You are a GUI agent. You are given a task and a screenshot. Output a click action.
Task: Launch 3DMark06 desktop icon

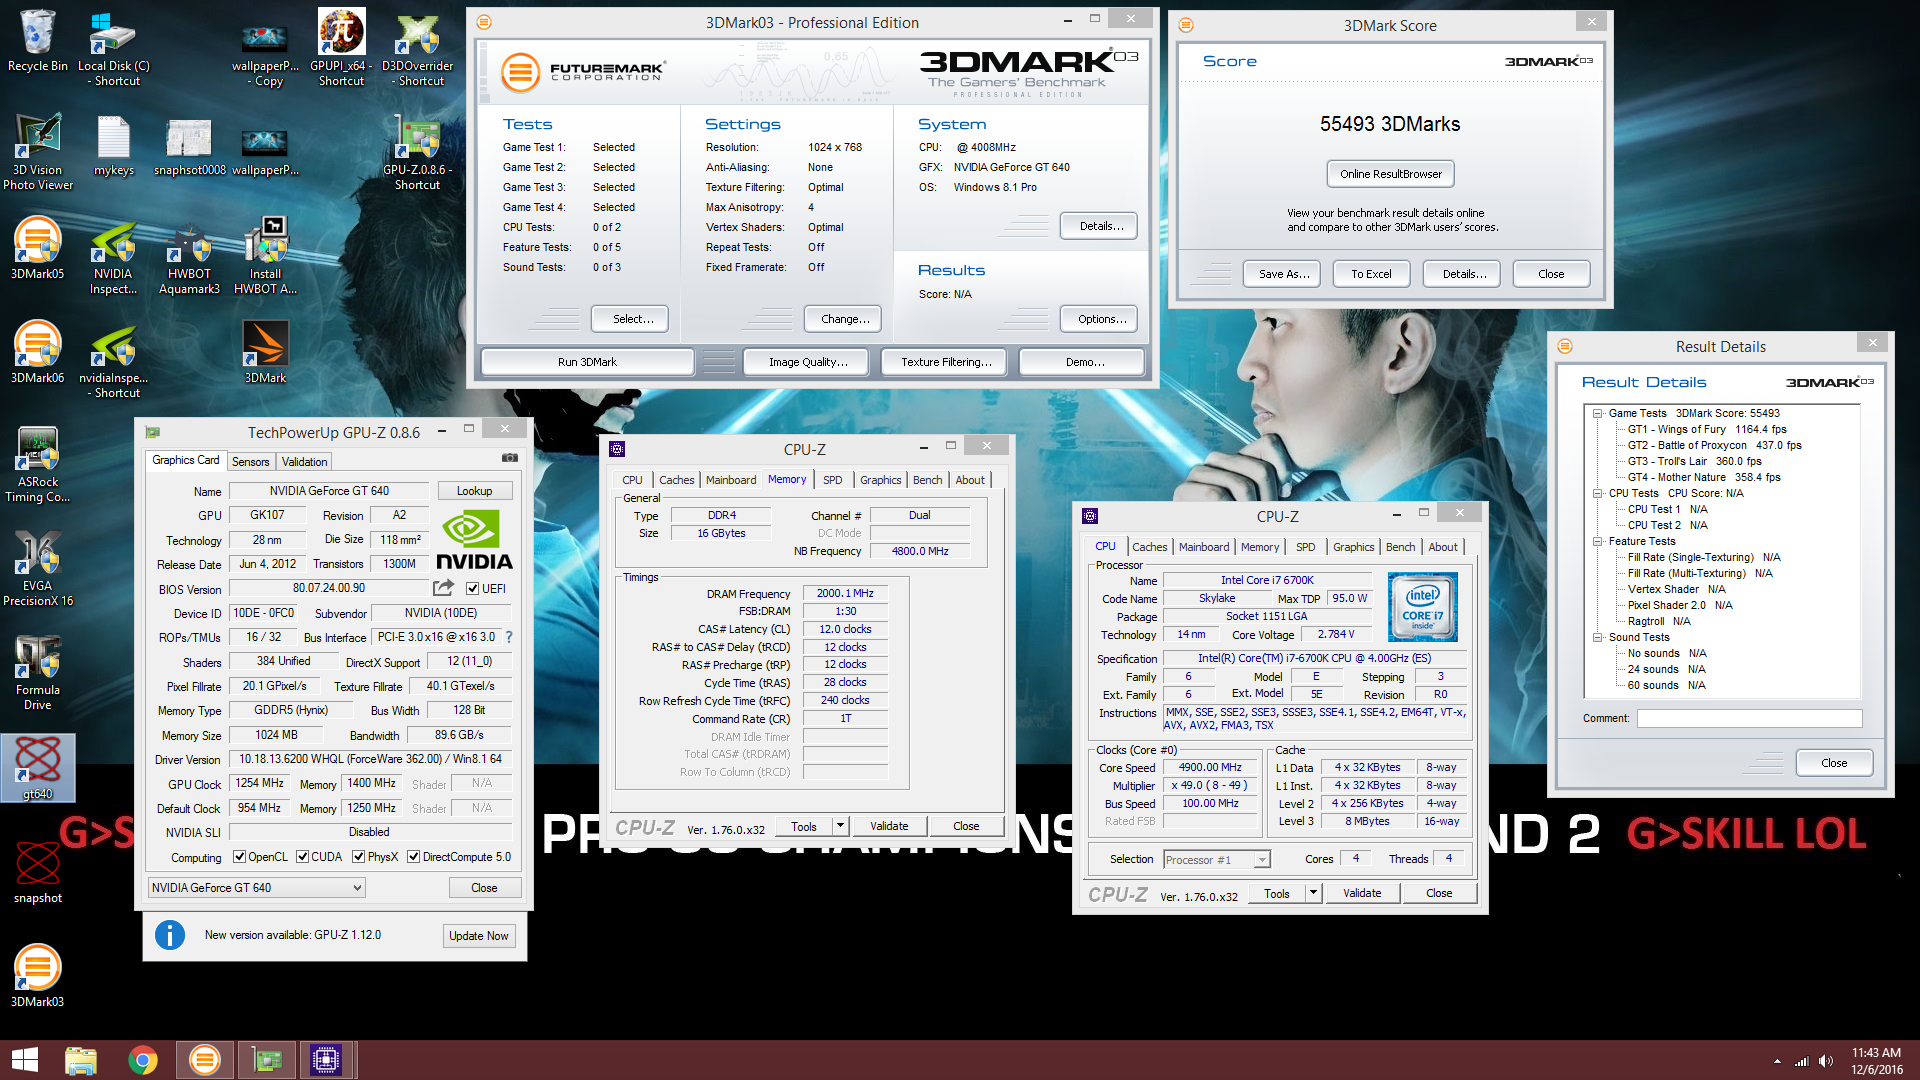tap(38, 353)
